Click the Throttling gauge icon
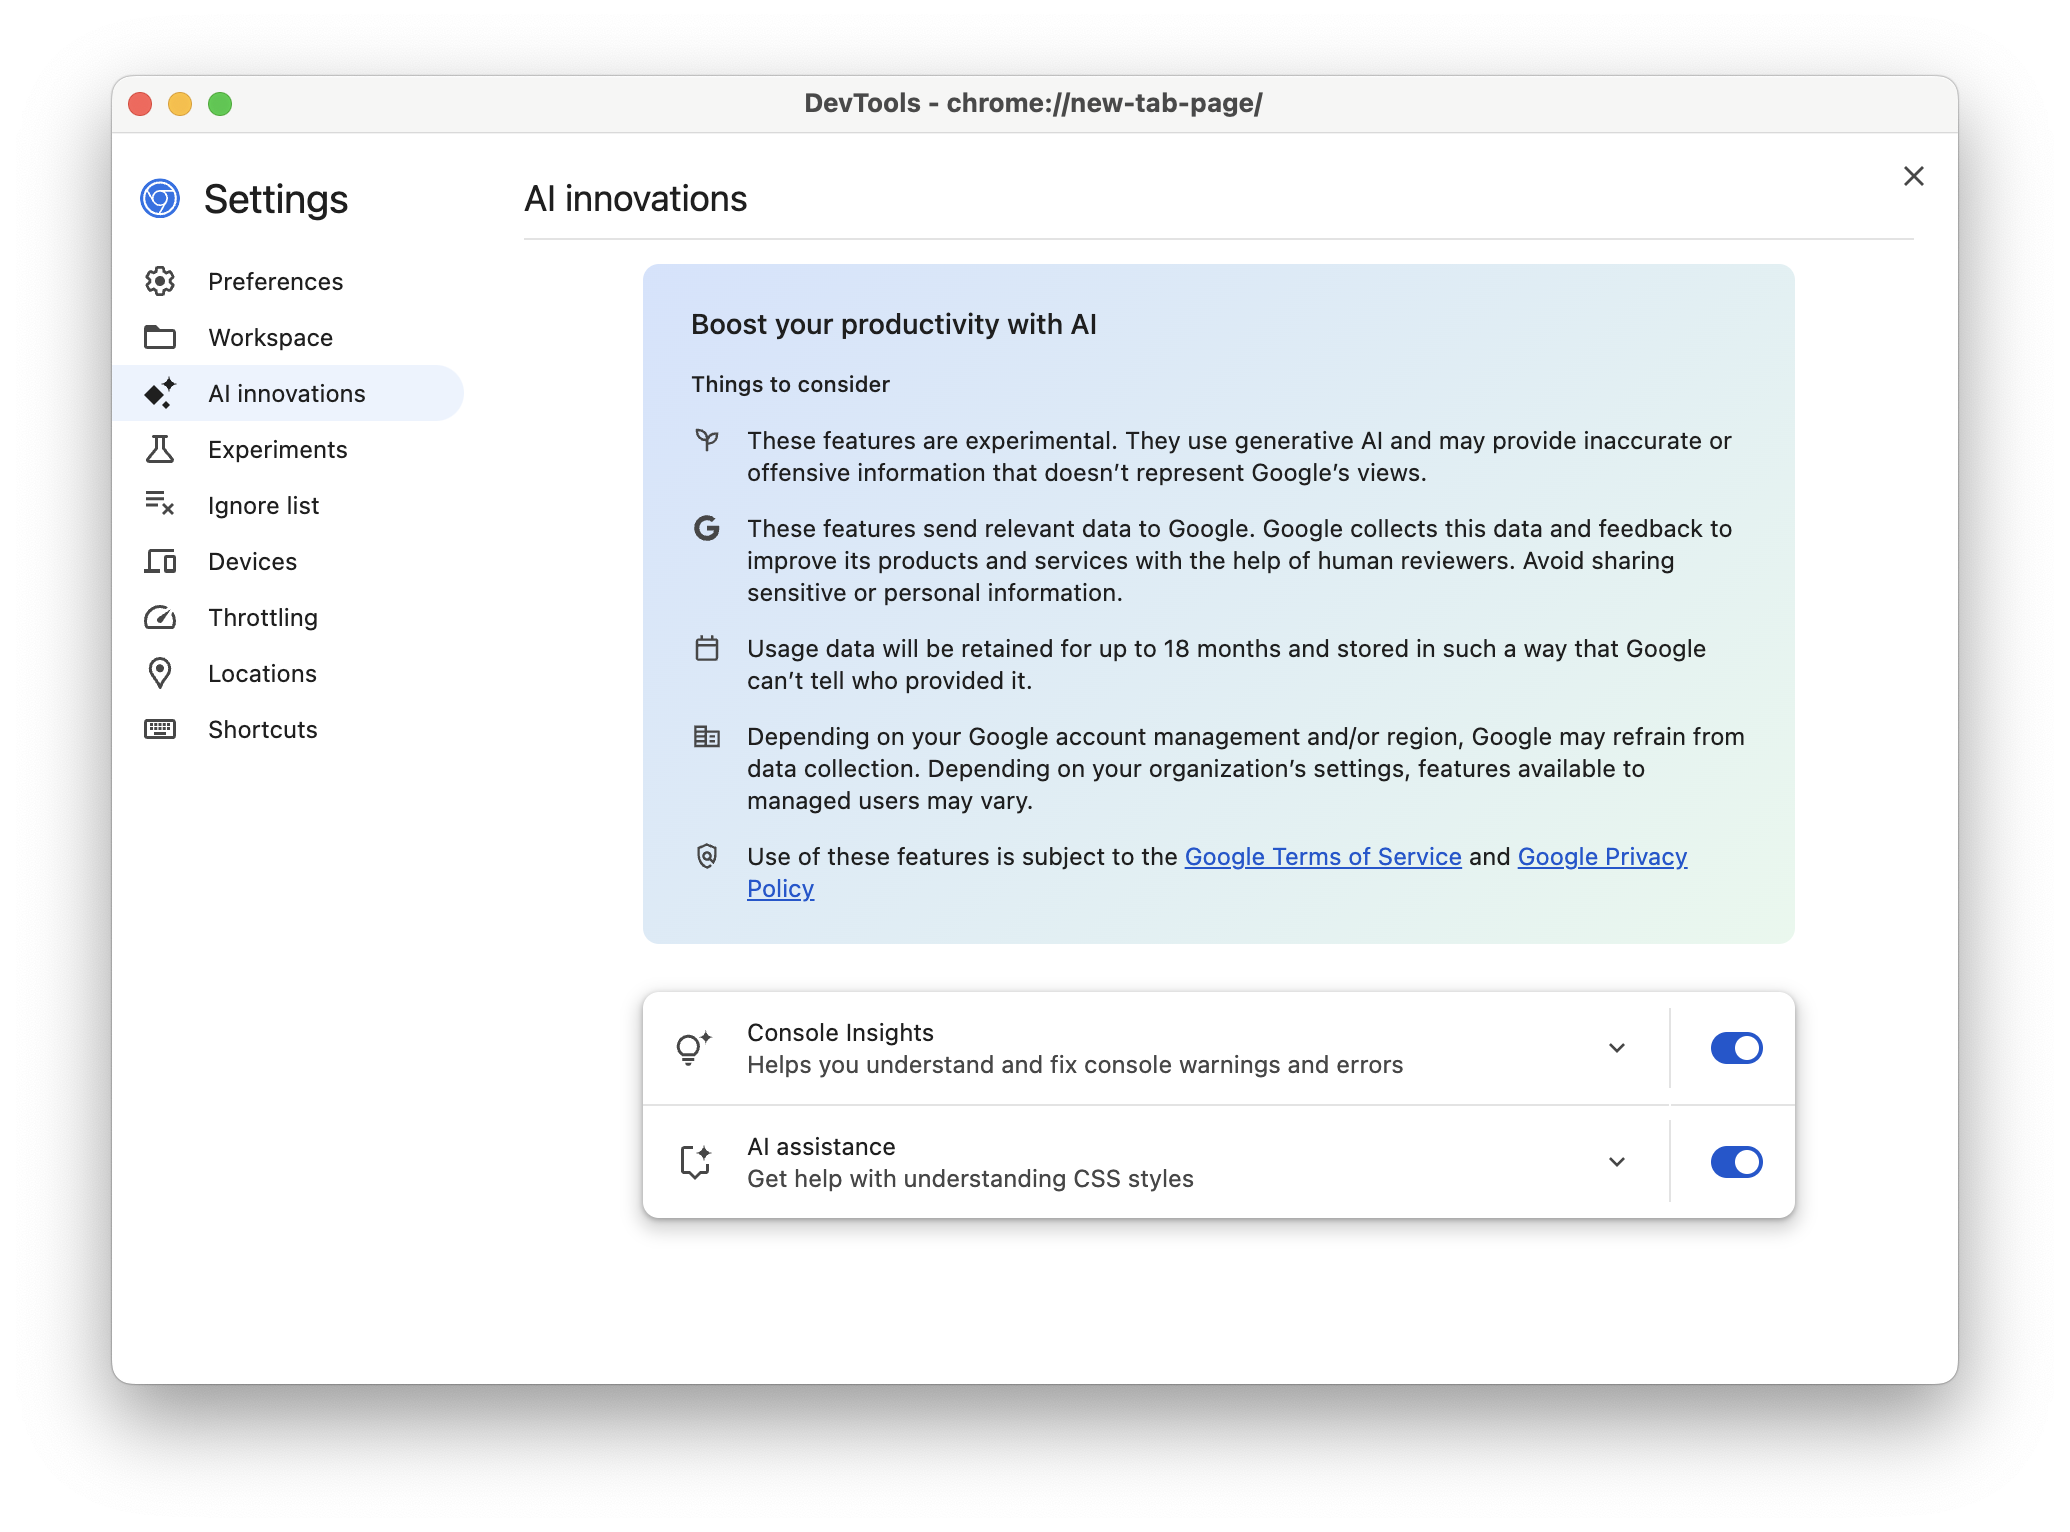2070x1532 pixels. tap(160, 618)
